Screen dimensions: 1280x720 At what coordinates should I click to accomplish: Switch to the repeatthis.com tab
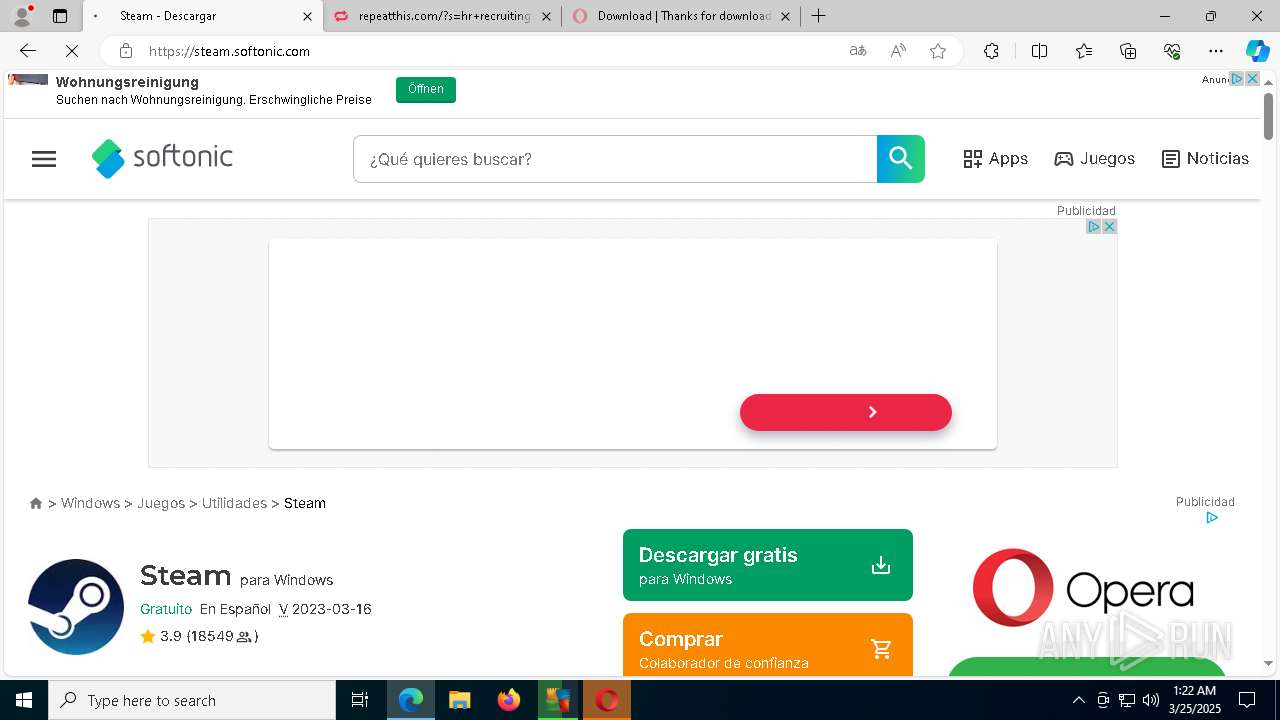click(443, 16)
